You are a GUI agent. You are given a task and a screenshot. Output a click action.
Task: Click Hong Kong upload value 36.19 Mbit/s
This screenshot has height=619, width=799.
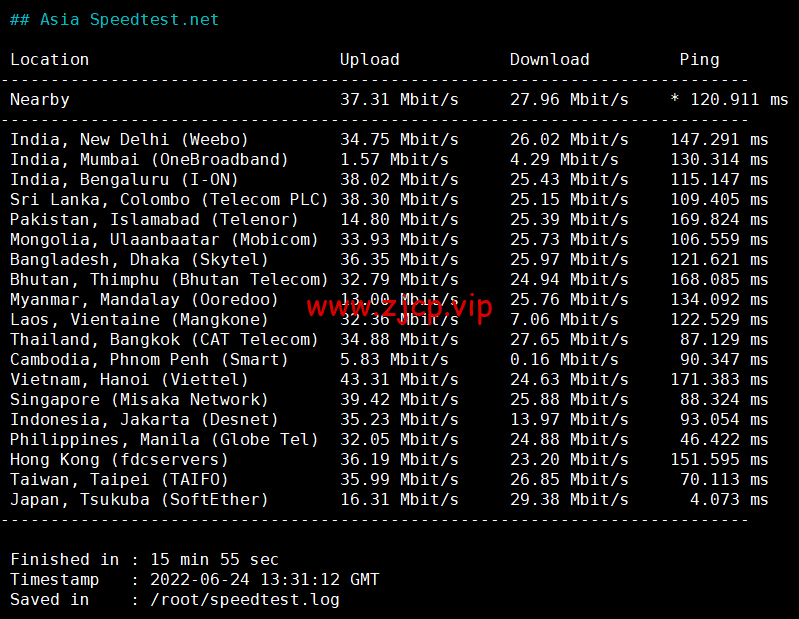click(399, 460)
